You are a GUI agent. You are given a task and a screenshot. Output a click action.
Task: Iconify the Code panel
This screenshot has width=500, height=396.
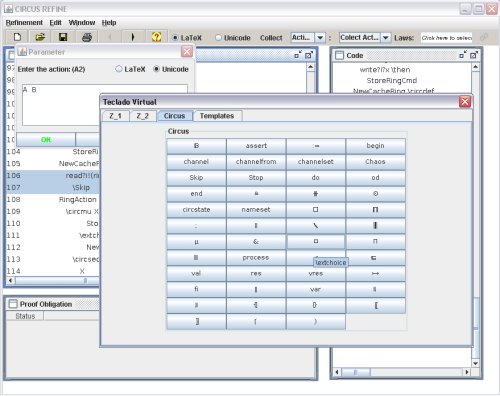click(x=462, y=55)
